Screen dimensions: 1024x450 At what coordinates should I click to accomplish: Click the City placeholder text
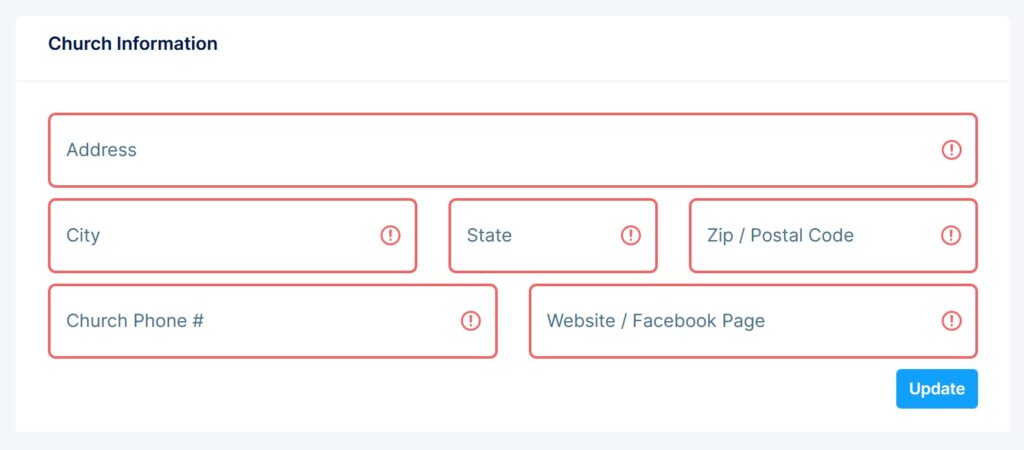(x=83, y=235)
